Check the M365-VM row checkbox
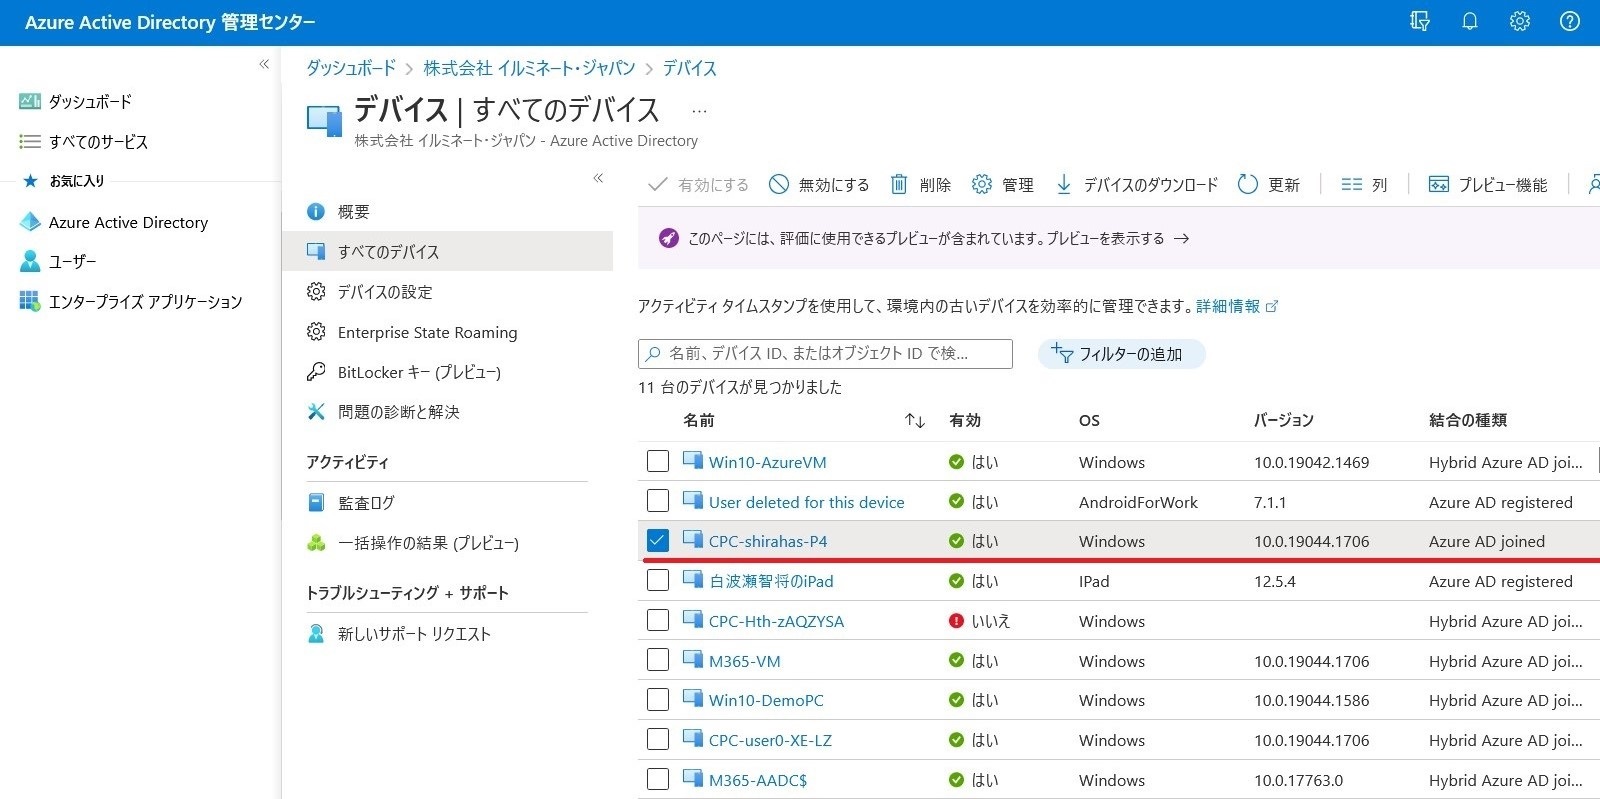The height and width of the screenshot is (799, 1600). [657, 660]
